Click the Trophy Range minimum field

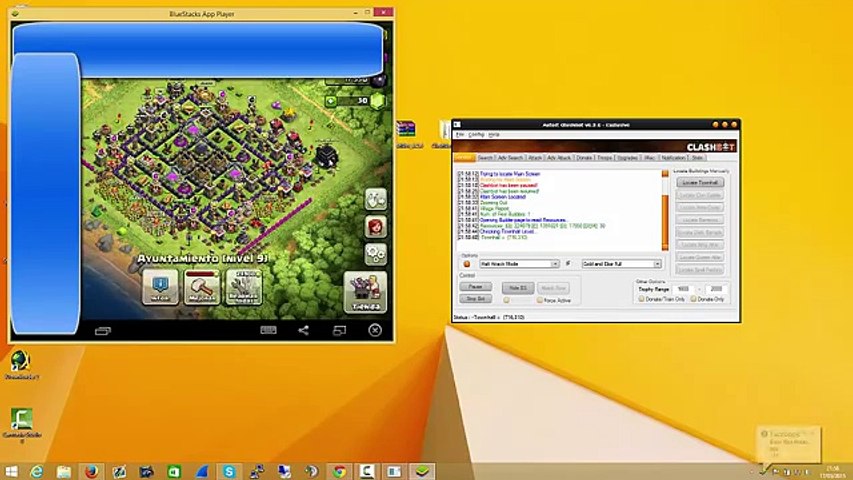(x=684, y=289)
